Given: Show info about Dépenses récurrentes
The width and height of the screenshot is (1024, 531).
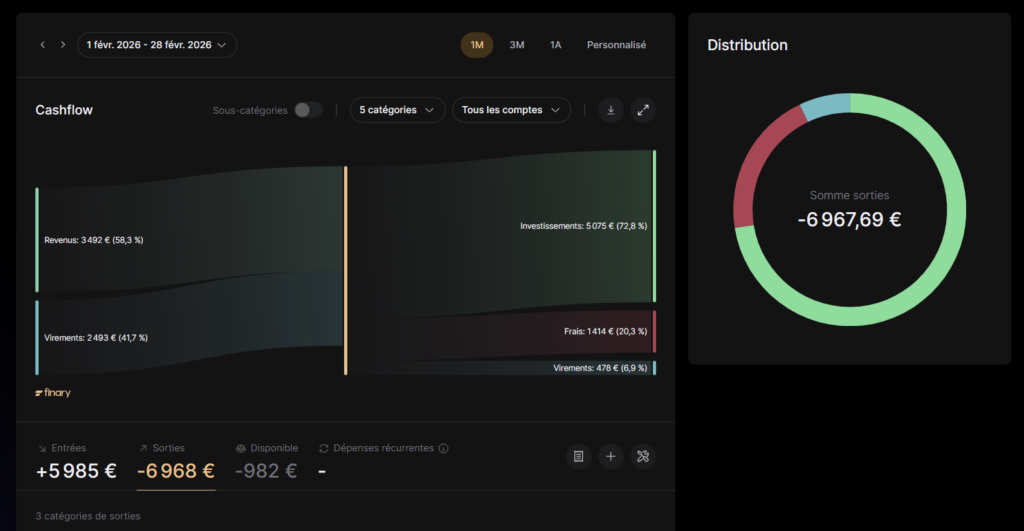Looking at the screenshot, I should tap(443, 449).
